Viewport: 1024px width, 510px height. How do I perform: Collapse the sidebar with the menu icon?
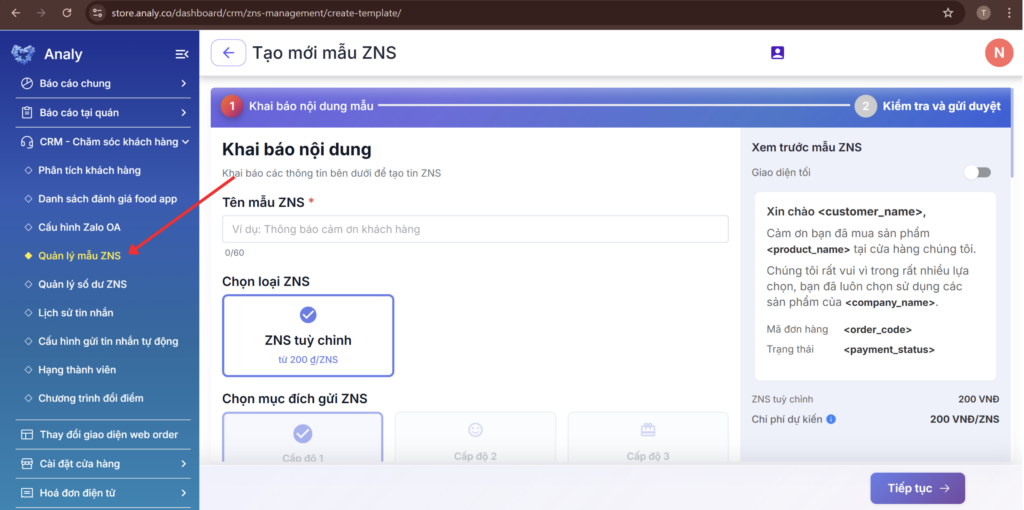point(181,54)
